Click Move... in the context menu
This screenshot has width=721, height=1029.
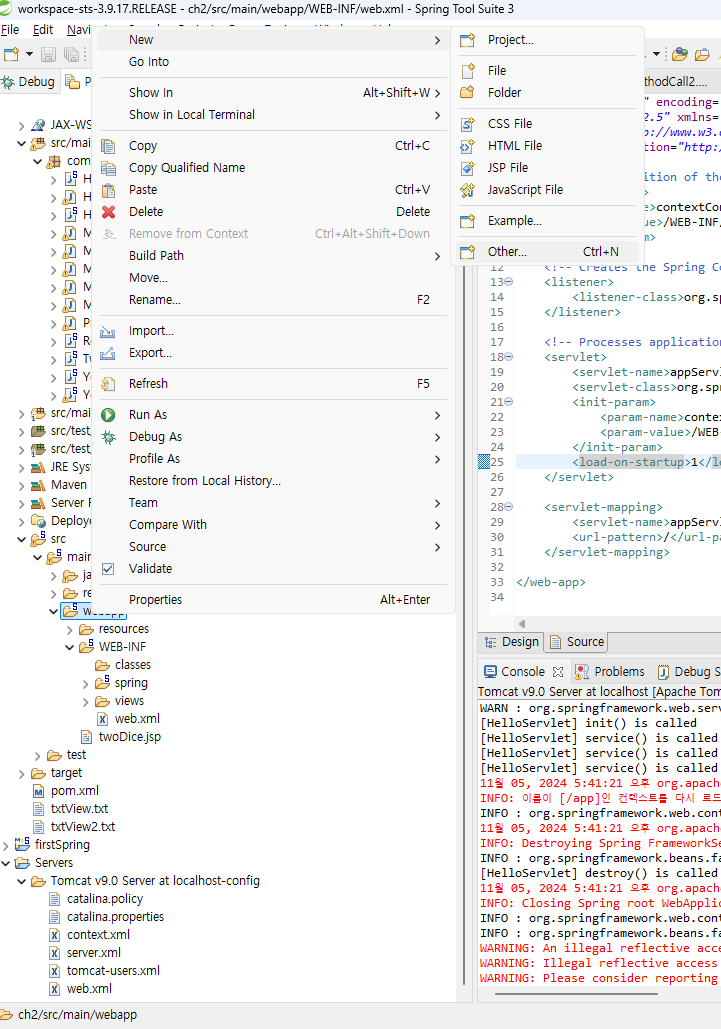(272, 278)
